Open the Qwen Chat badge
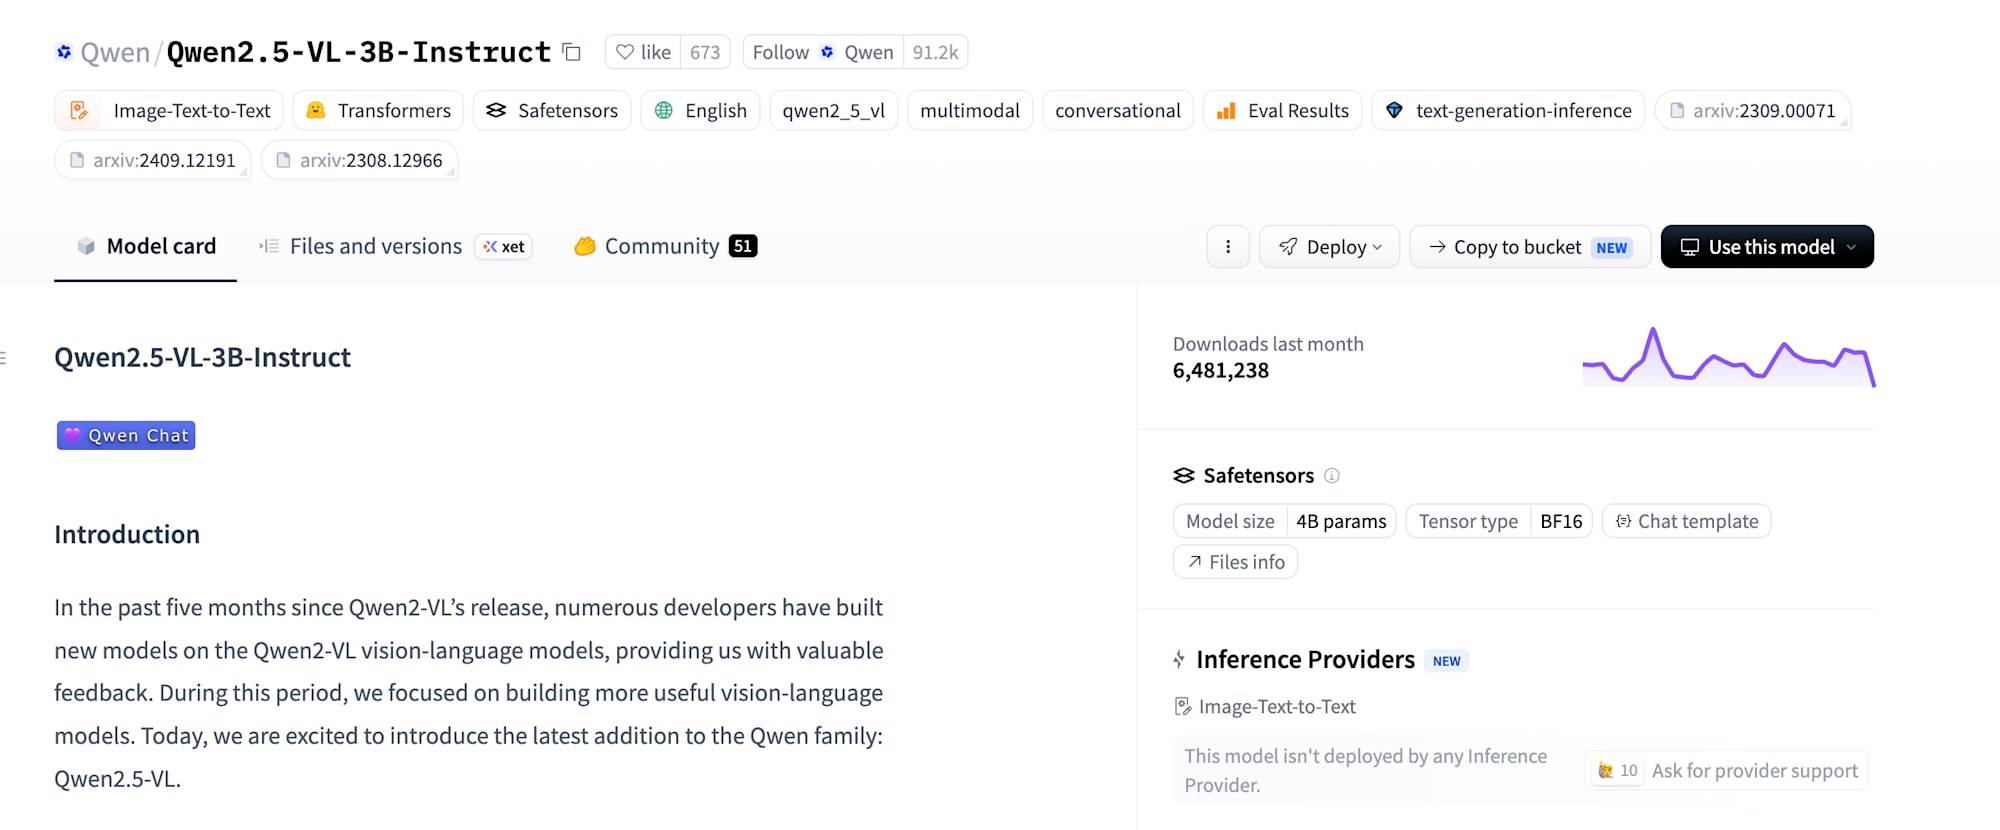This screenshot has height=830, width=2000. tap(126, 436)
